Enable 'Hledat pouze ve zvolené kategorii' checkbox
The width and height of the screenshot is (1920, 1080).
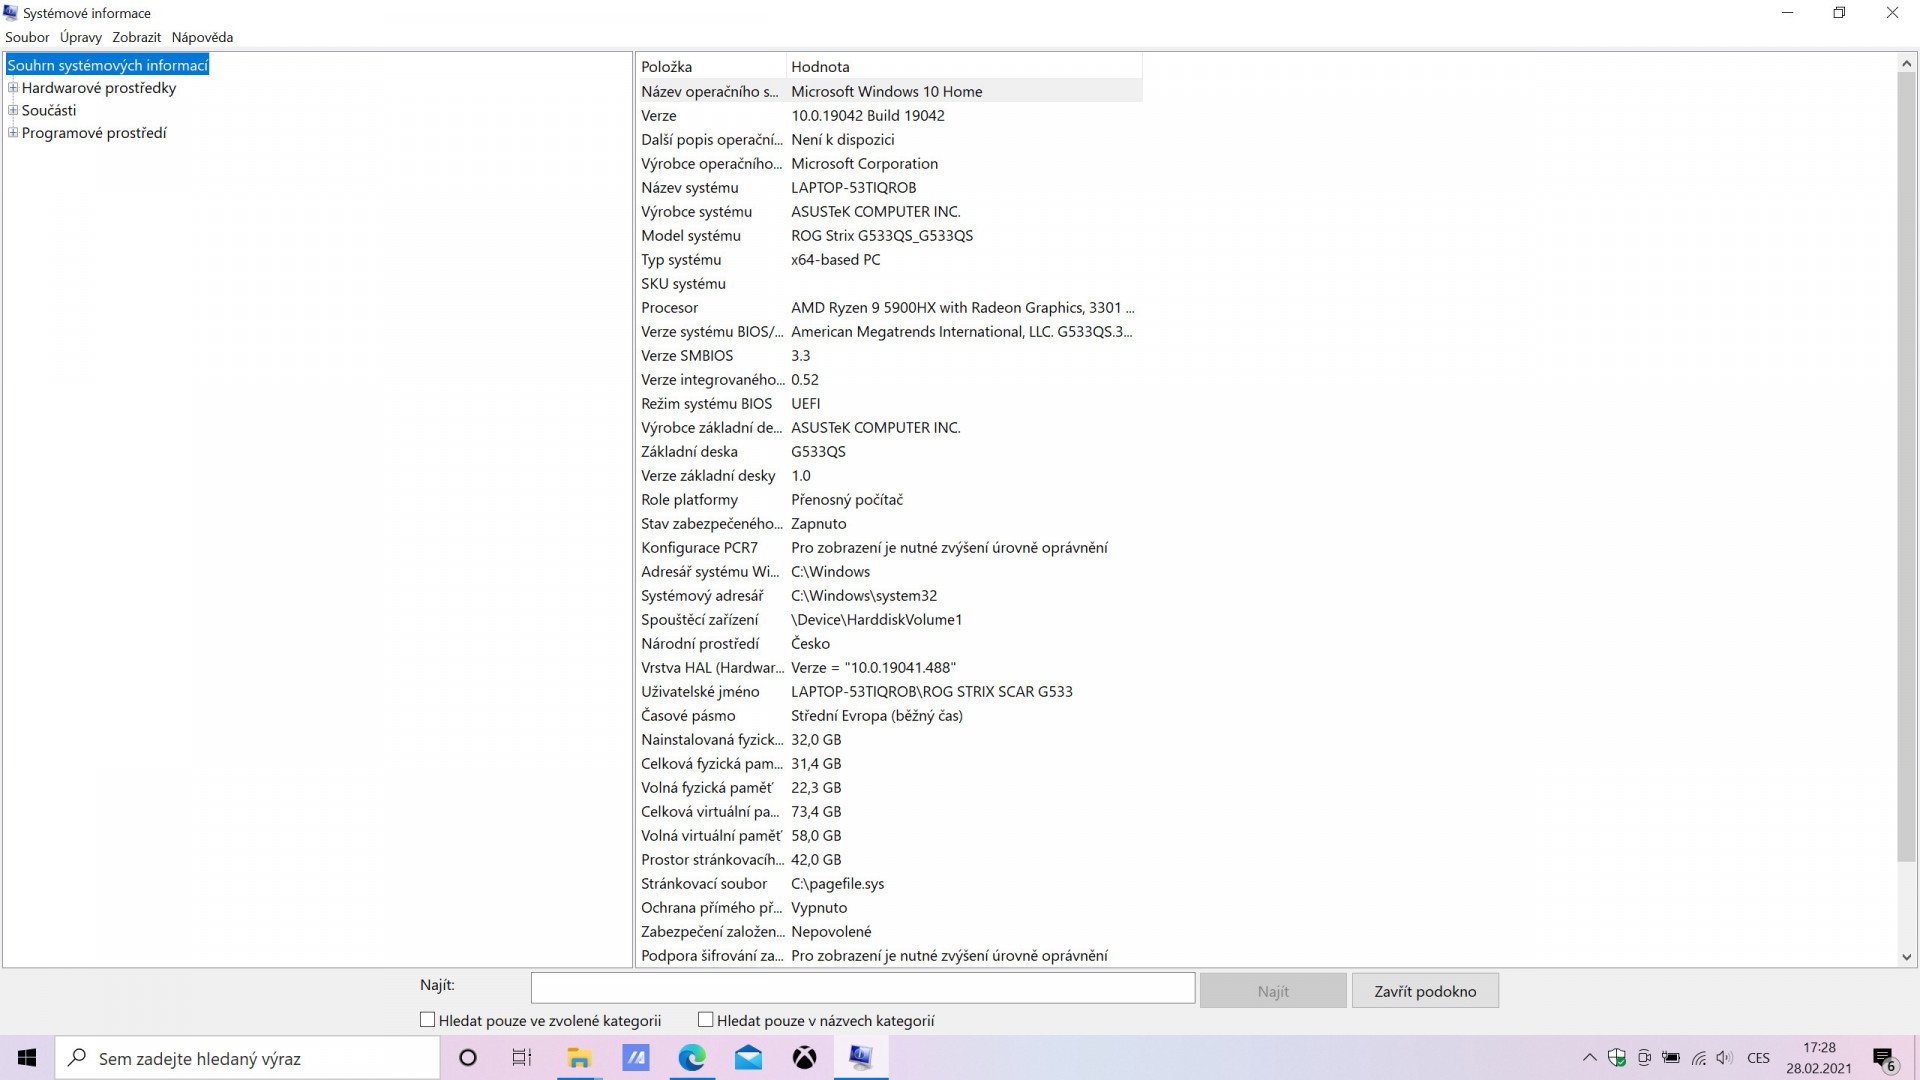tap(427, 1020)
